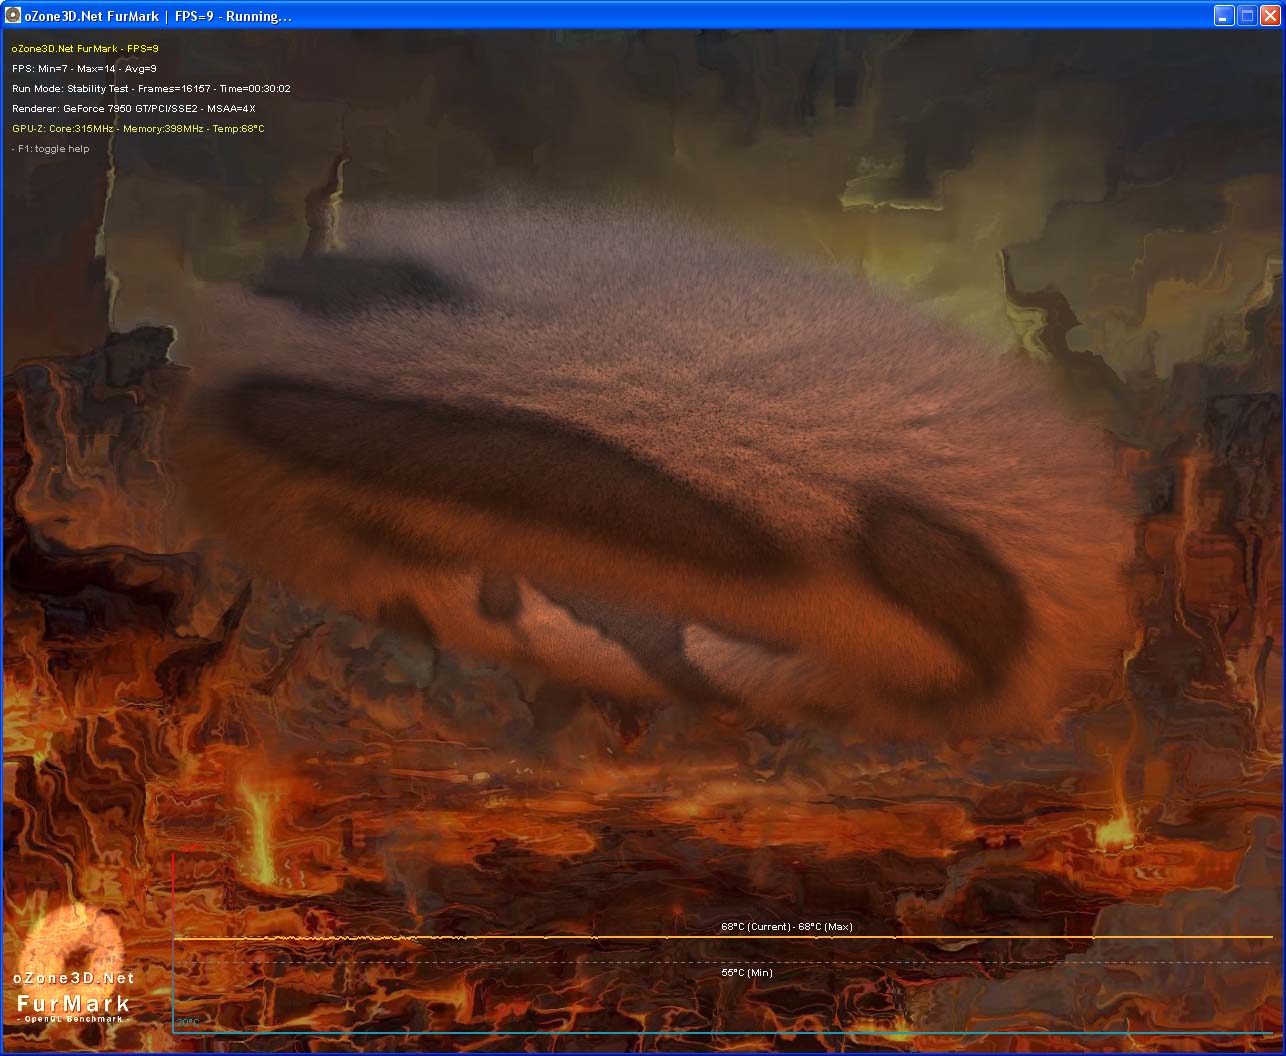This screenshot has width=1286, height=1056.
Task: Click the 'oZone3D.Net FurMark | FPS=9 - Running...' title text
Action: (157, 16)
